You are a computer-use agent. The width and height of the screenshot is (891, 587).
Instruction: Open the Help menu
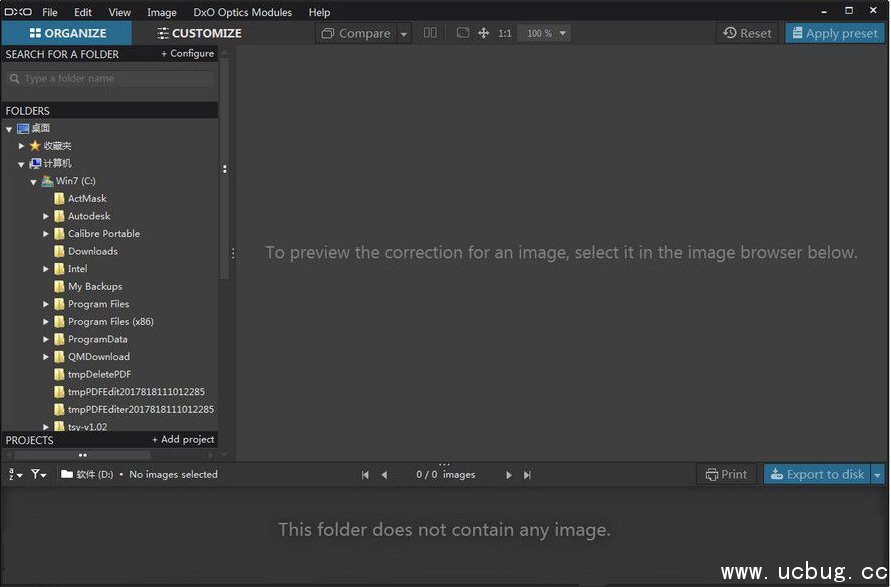319,12
